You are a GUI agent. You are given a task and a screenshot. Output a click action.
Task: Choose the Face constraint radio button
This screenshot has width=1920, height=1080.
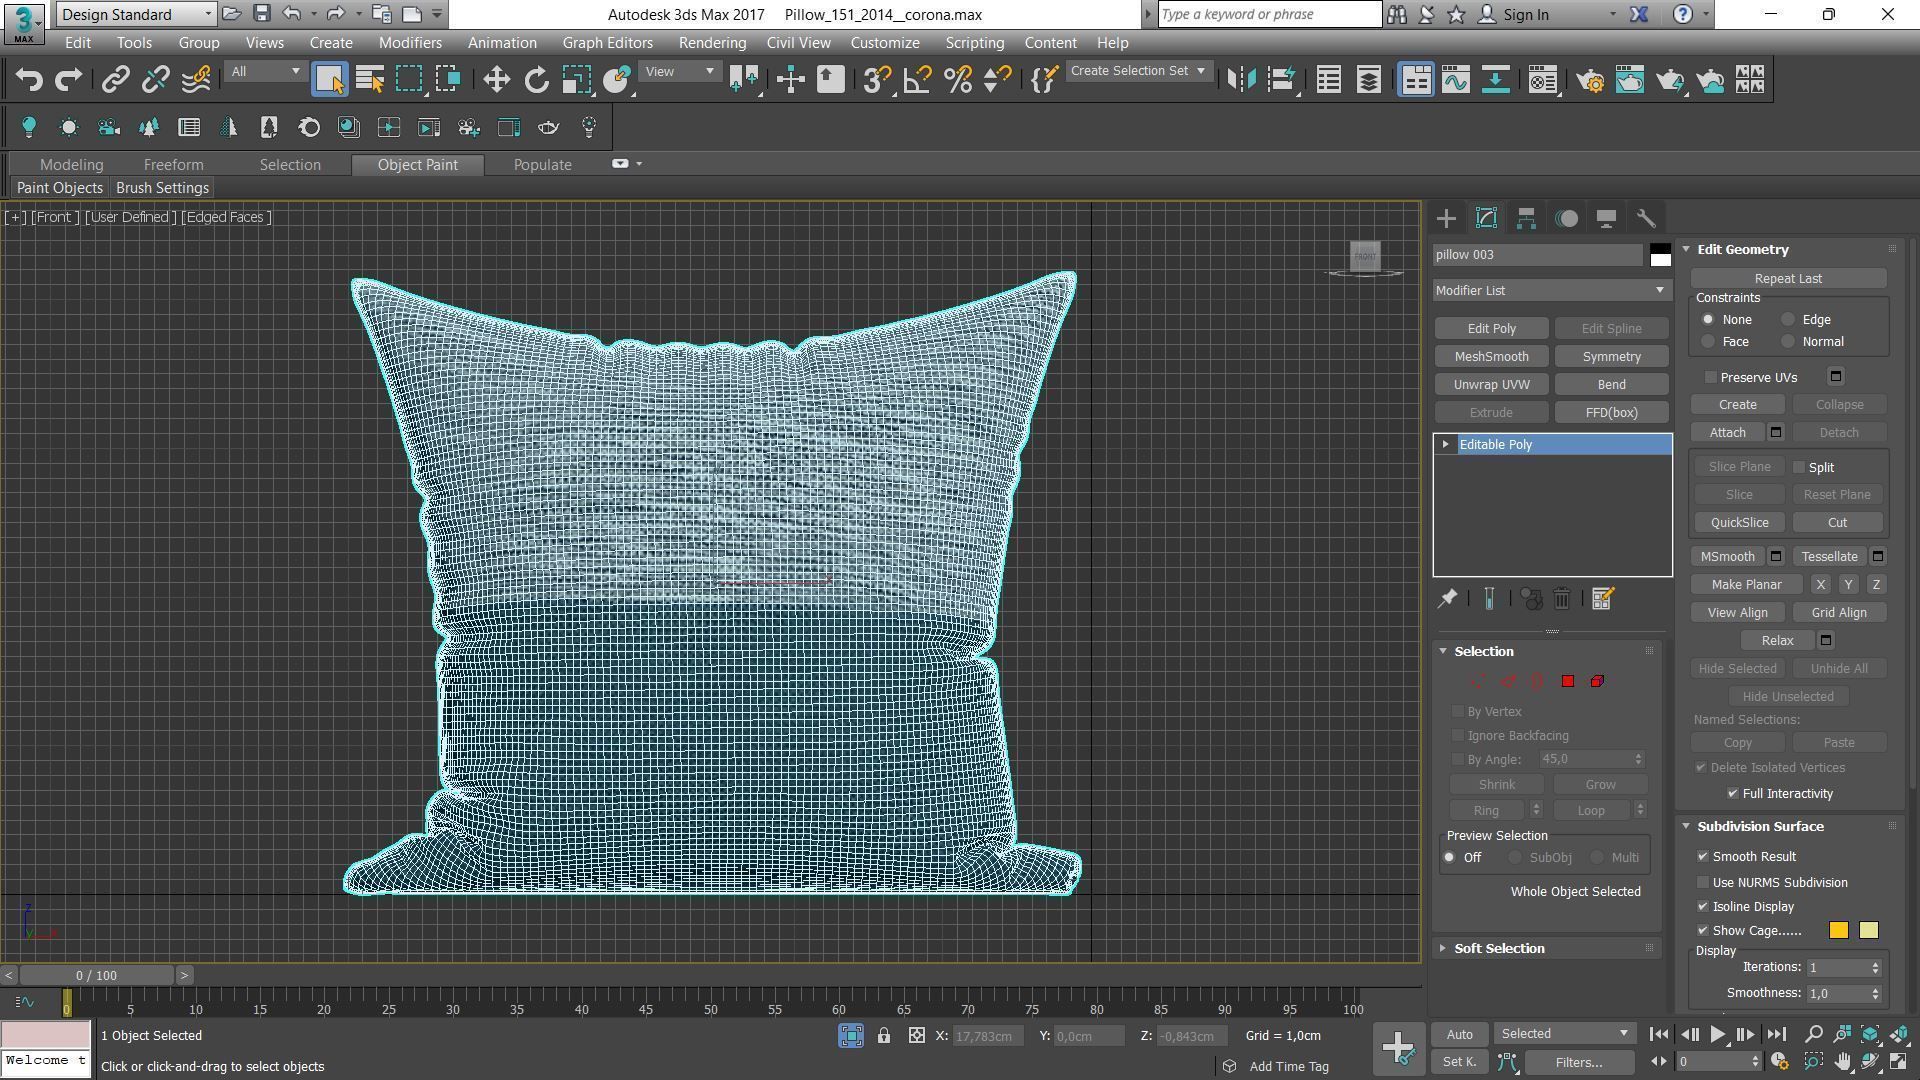tap(1708, 342)
